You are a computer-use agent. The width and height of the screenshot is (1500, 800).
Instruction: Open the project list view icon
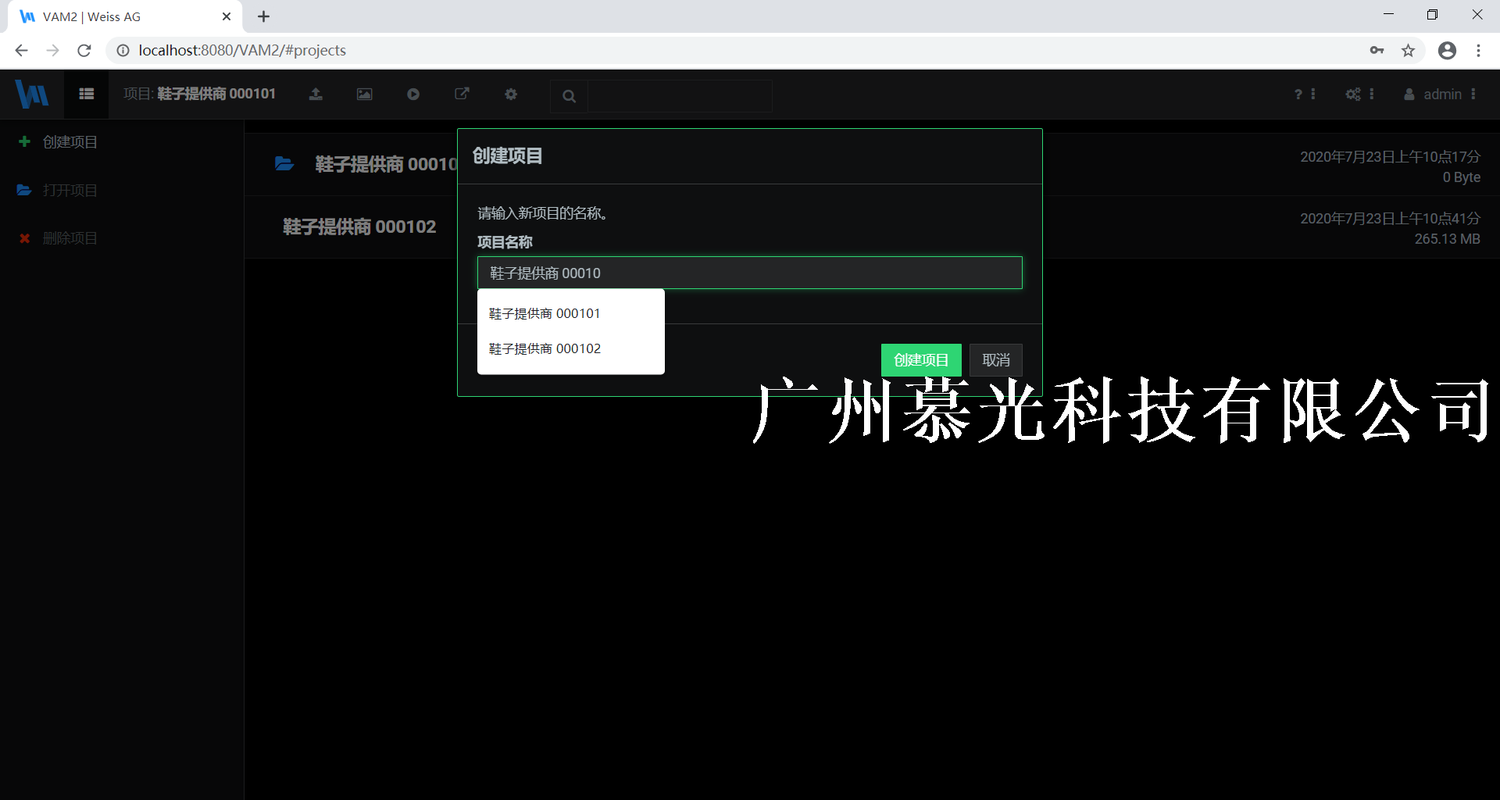(87, 94)
